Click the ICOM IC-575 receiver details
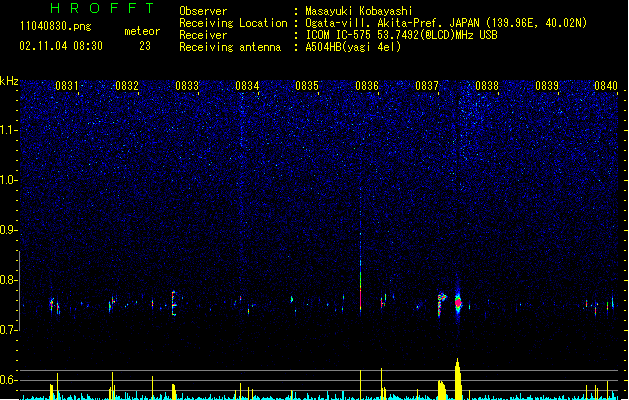 point(401,35)
